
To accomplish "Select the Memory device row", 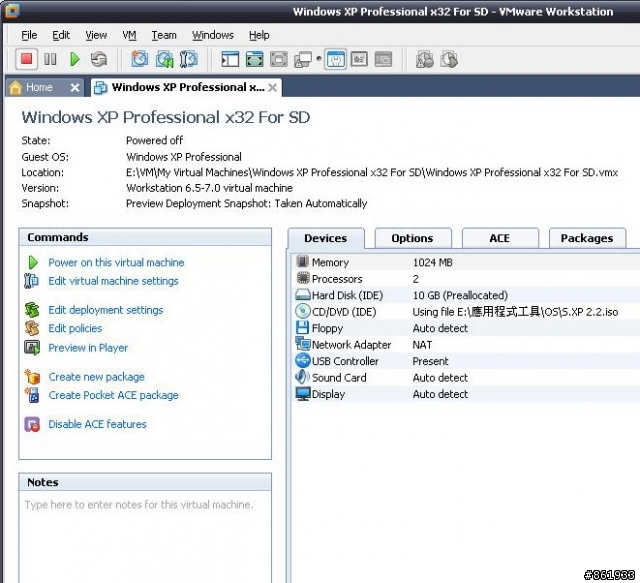I will (466, 263).
